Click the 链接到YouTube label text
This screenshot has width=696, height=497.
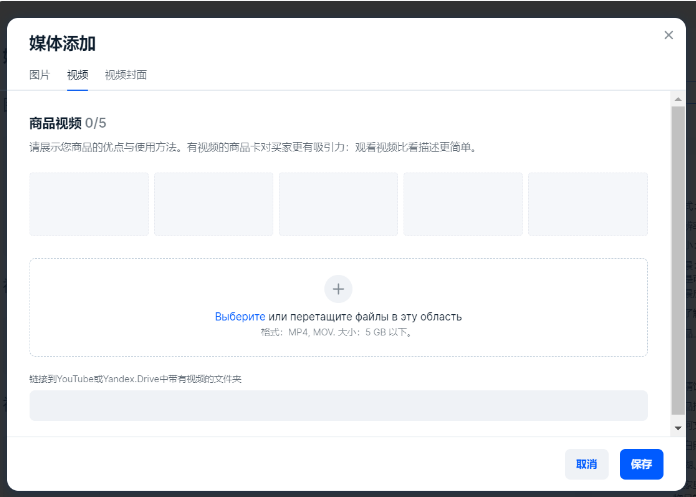click(135, 379)
